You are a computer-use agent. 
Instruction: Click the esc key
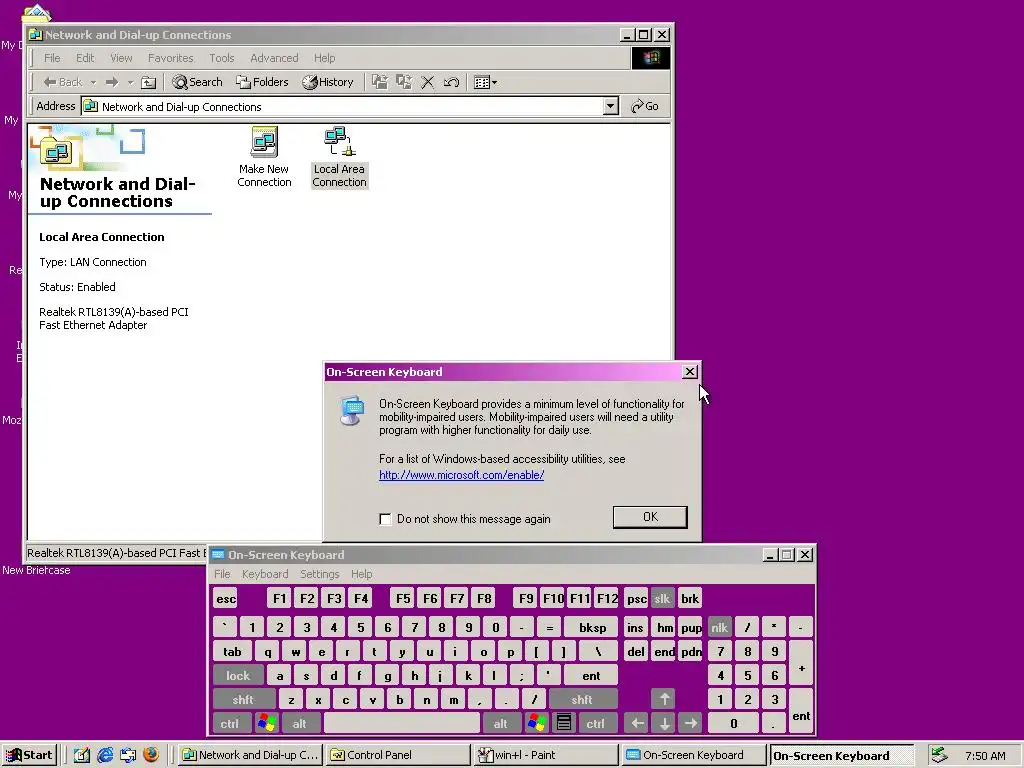coord(225,599)
